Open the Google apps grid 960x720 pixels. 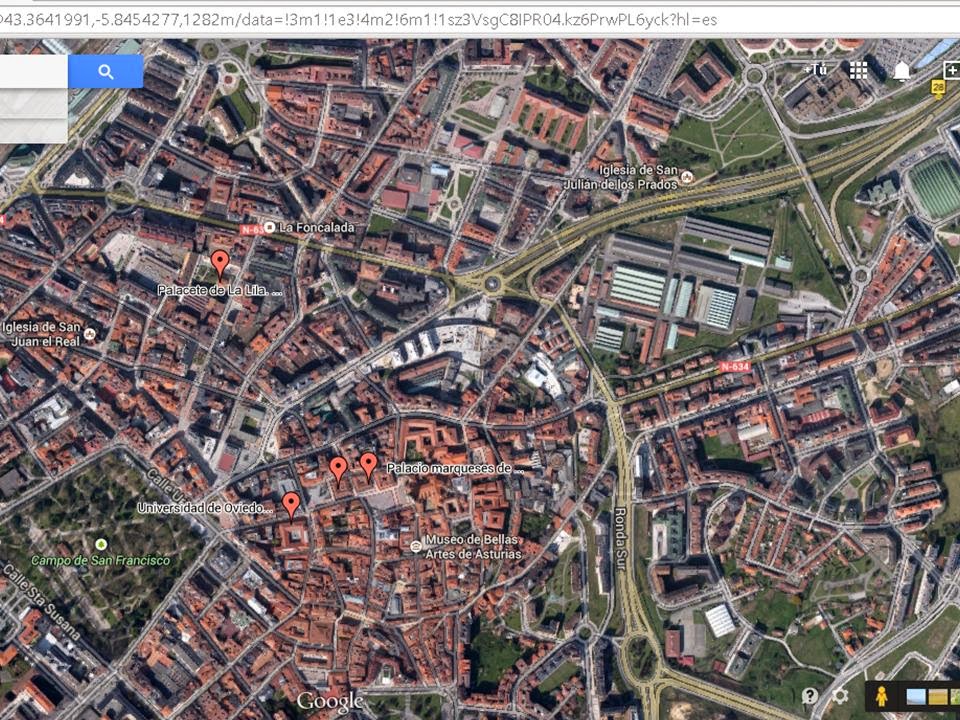tap(858, 71)
